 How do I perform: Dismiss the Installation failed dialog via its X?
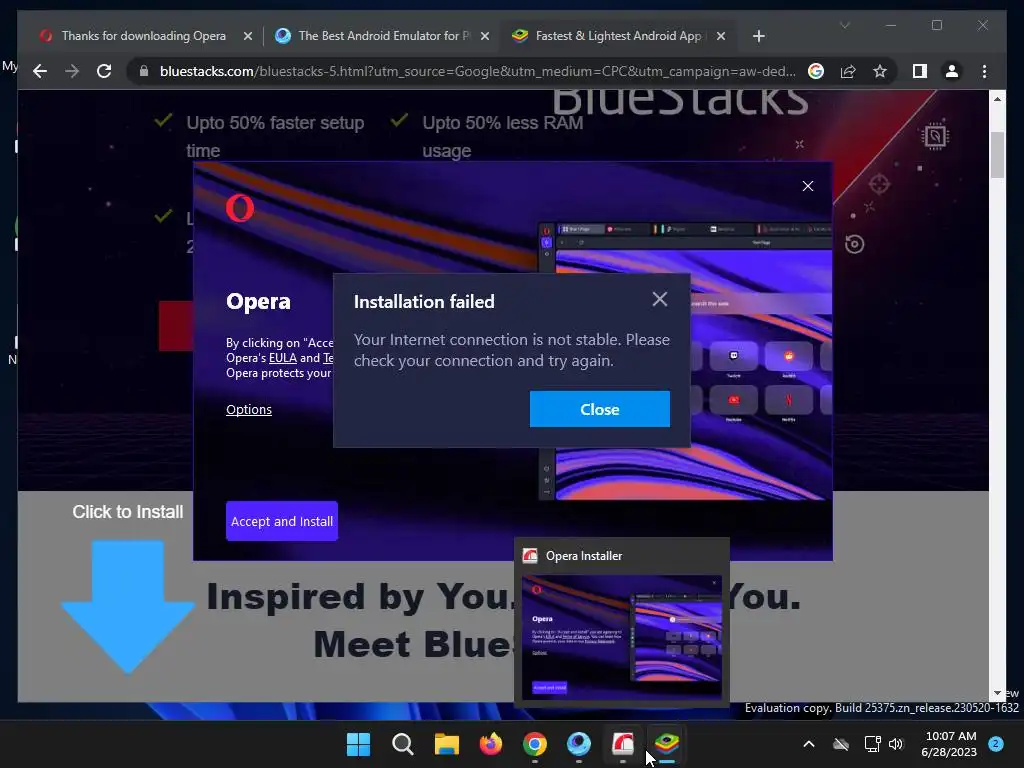point(660,299)
